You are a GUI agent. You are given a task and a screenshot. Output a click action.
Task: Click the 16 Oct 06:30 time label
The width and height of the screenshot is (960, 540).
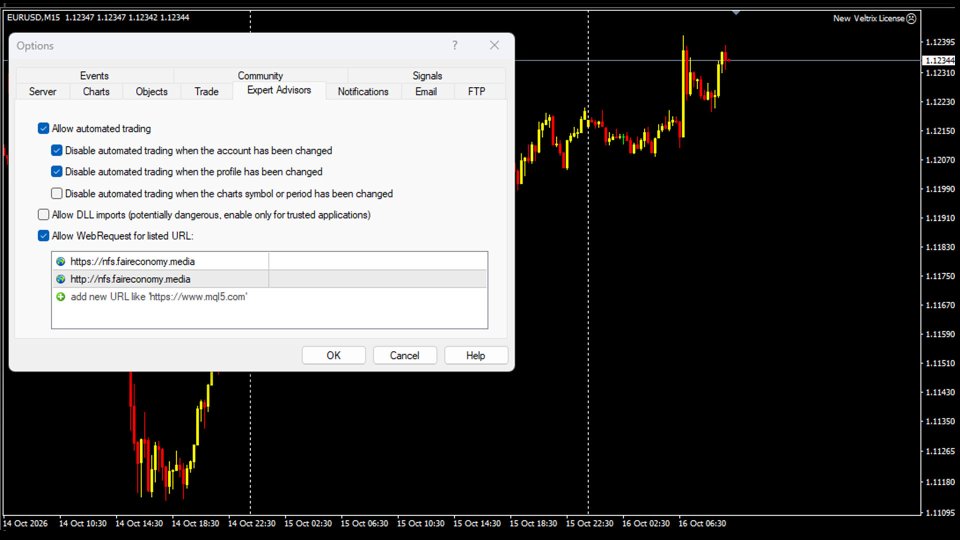click(x=702, y=523)
